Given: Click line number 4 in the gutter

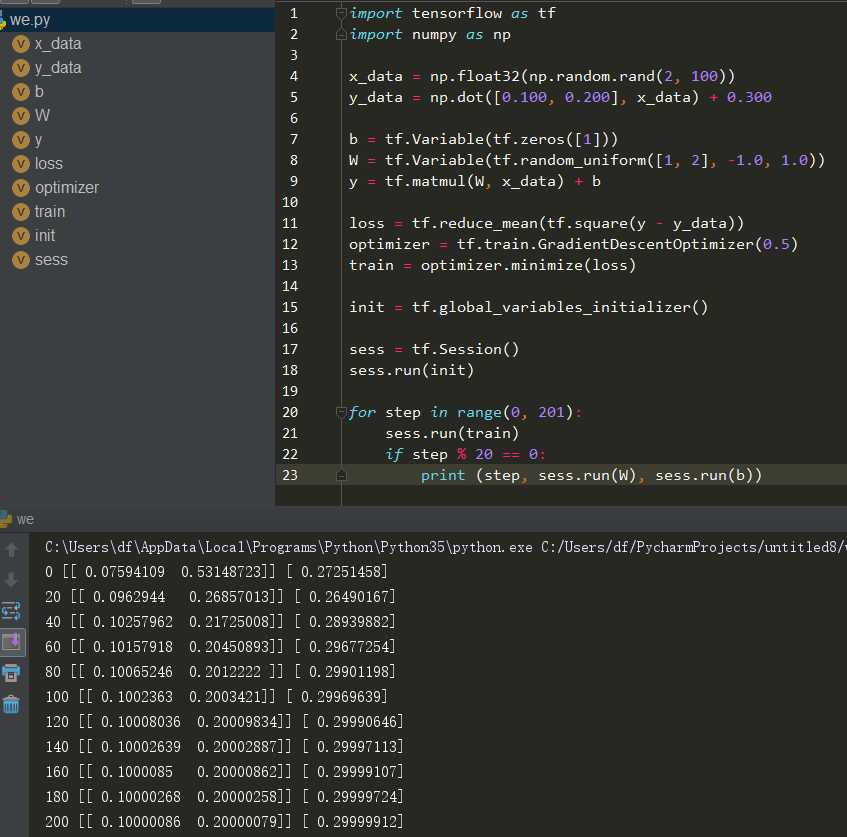Looking at the screenshot, I should click(x=294, y=76).
